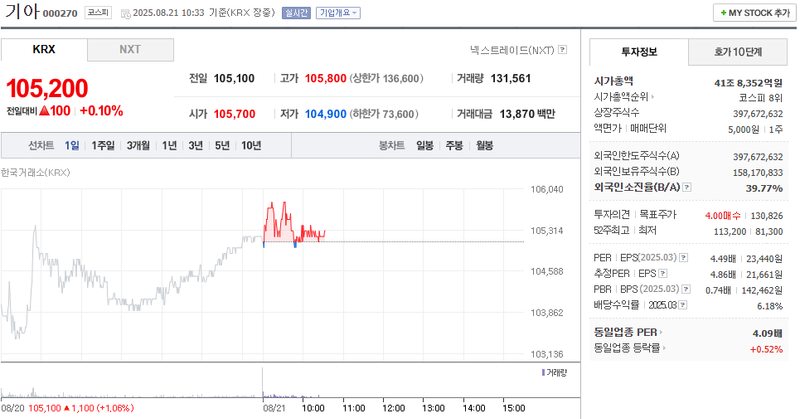Screen dimensions: 800x419
Task: Click help icon next to PER EPS(2025.03)
Action: (x=684, y=258)
